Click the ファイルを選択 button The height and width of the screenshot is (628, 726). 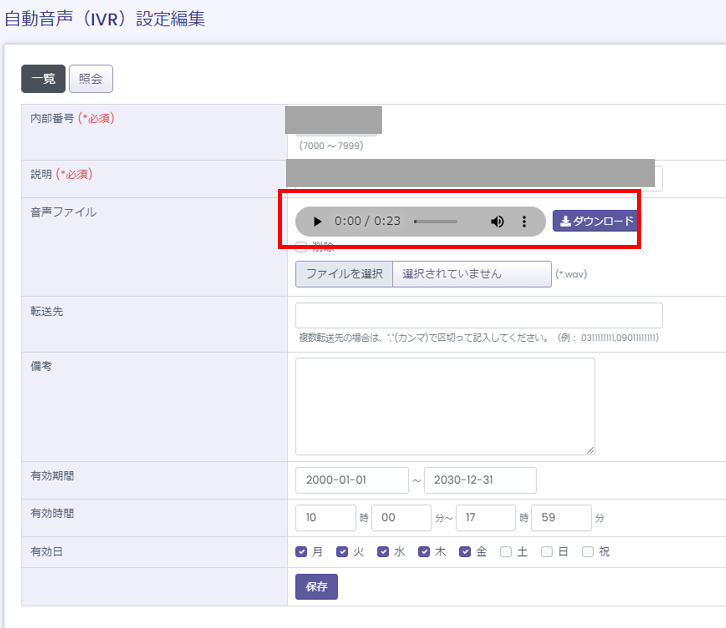(344, 274)
